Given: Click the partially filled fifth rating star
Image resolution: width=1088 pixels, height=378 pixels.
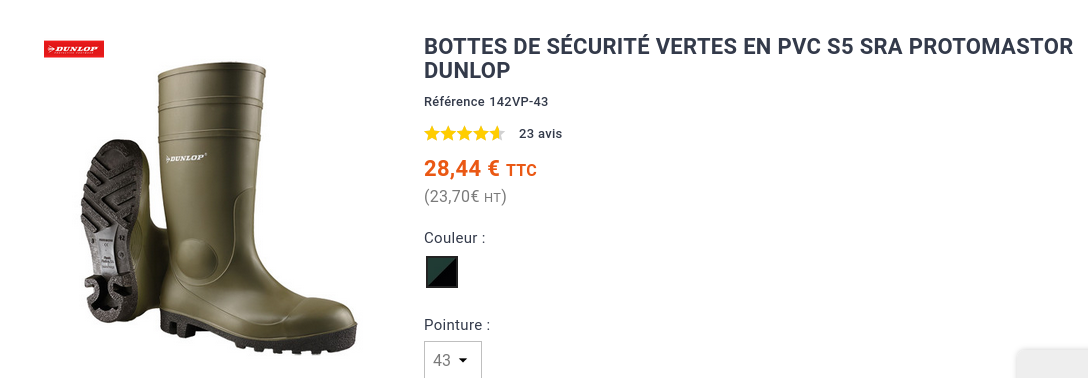Looking at the screenshot, I should click(497, 133).
